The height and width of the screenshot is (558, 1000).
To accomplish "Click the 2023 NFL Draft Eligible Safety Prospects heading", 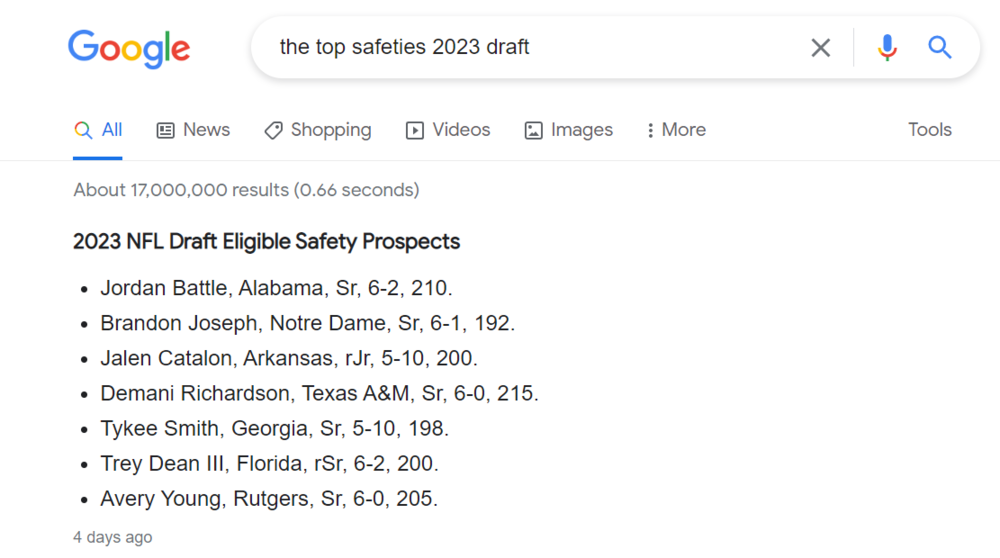I will click(267, 241).
